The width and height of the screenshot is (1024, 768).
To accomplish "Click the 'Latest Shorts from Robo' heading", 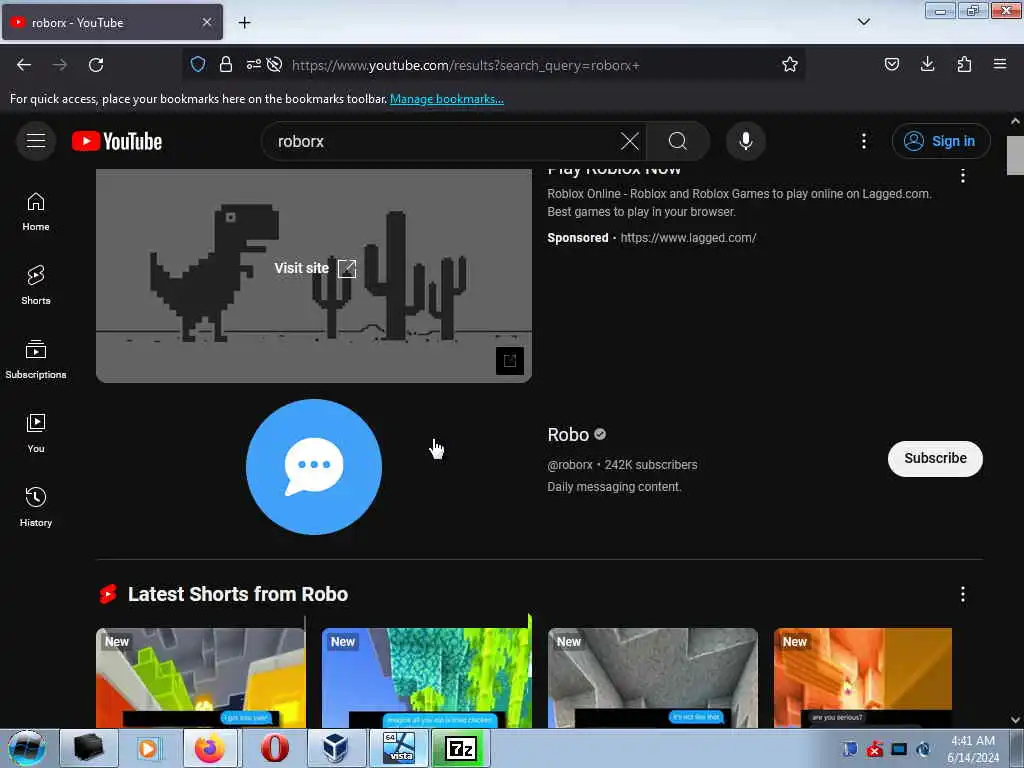I will click(x=238, y=594).
